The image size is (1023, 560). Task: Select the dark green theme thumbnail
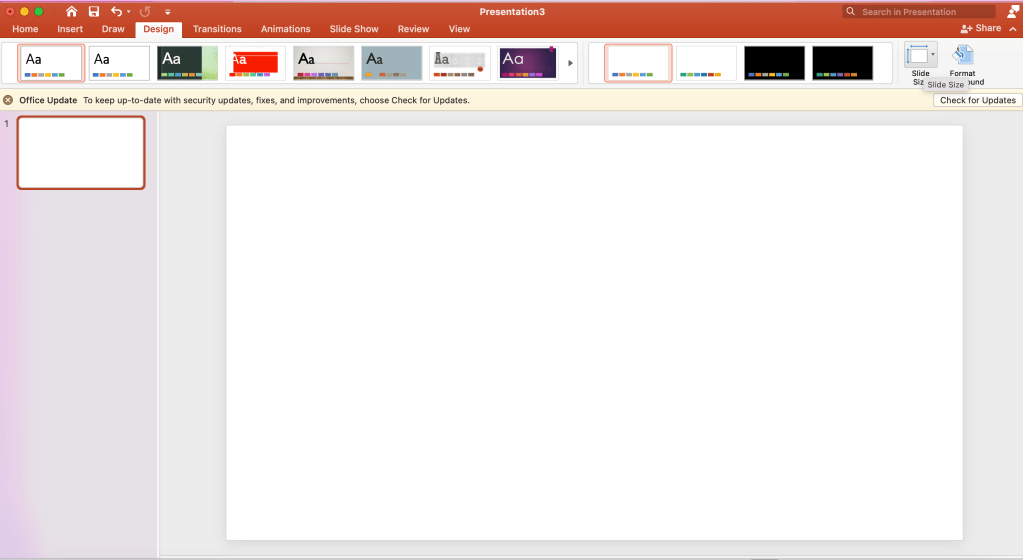click(187, 63)
